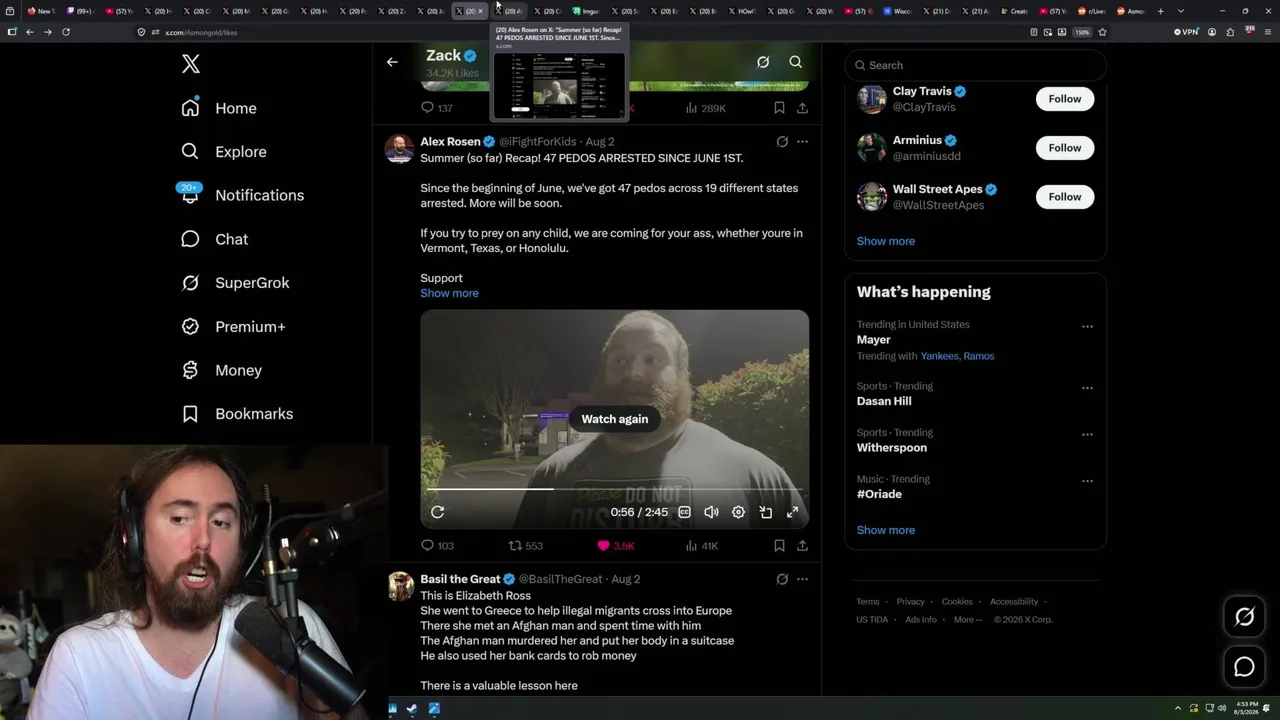Go back with the browser toolbar arrow
The image size is (1280, 720).
pyautogui.click(x=30, y=32)
